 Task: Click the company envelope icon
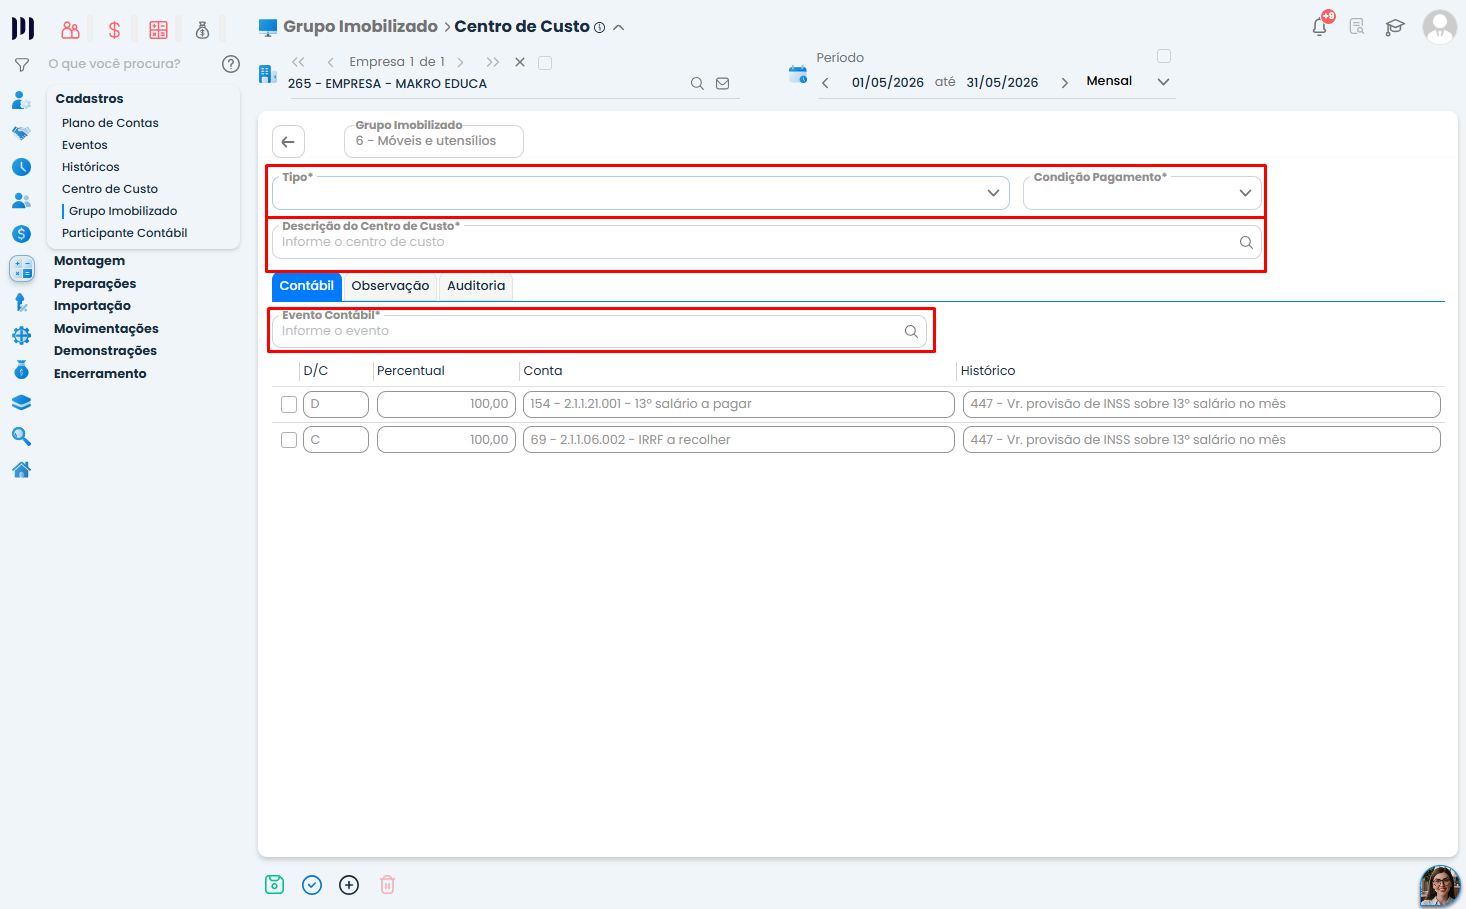[x=723, y=84]
